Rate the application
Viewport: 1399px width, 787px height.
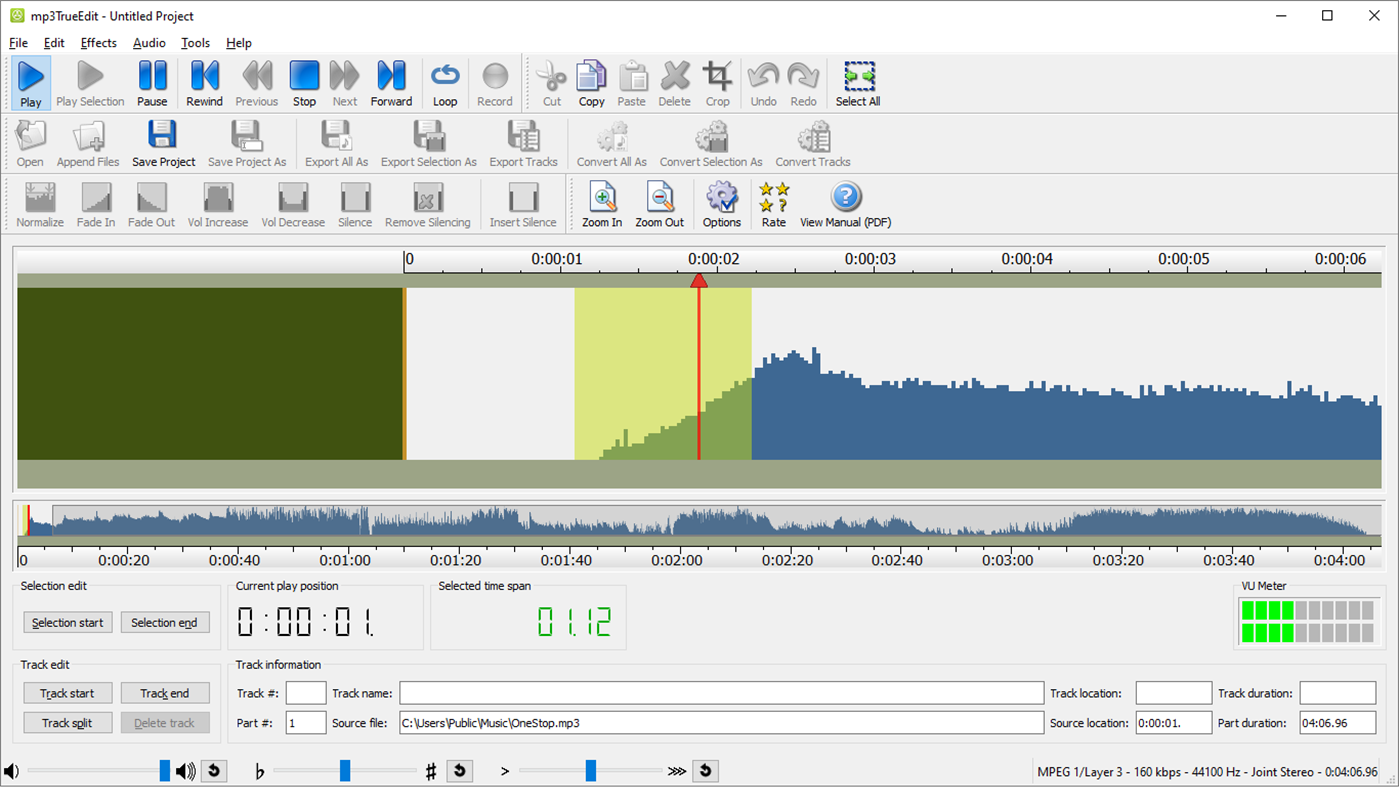pyautogui.click(x=773, y=203)
